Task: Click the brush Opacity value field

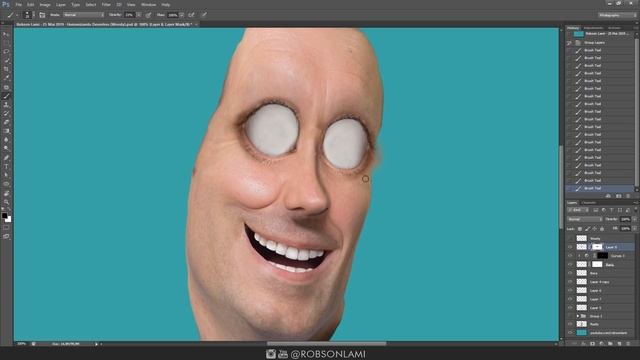Action: pyautogui.click(x=129, y=15)
